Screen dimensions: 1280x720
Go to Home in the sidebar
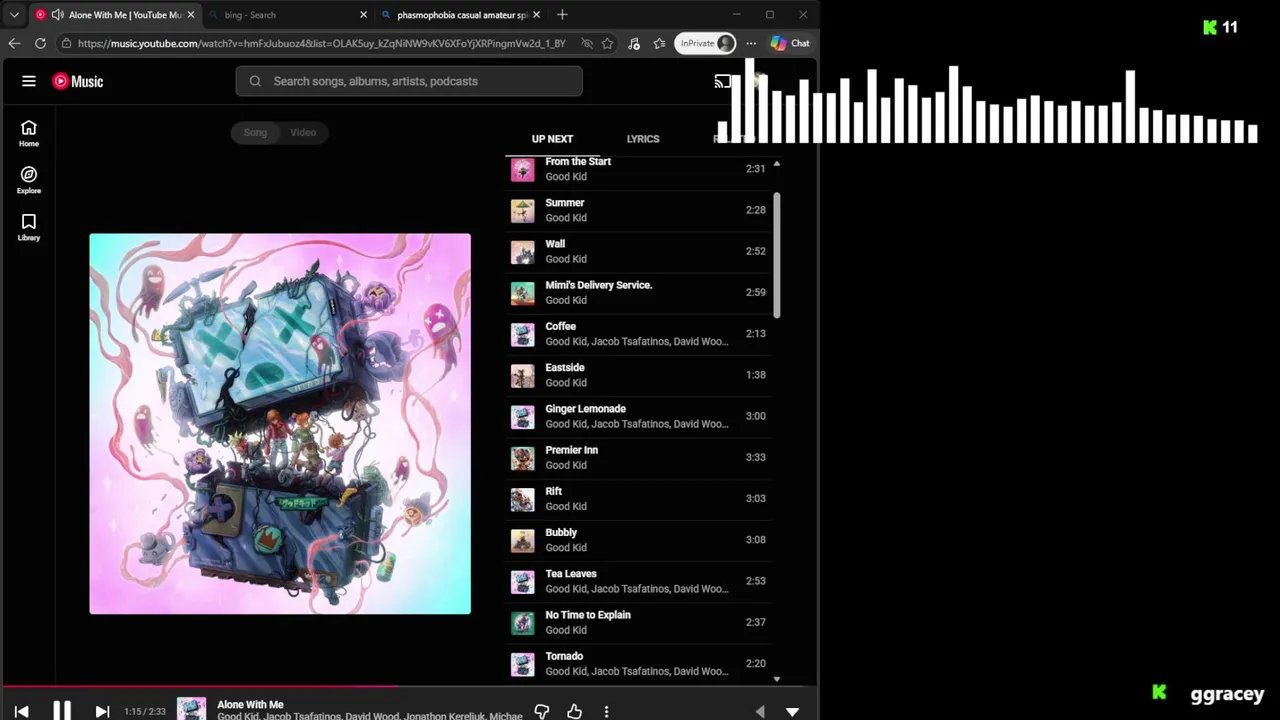(x=29, y=134)
